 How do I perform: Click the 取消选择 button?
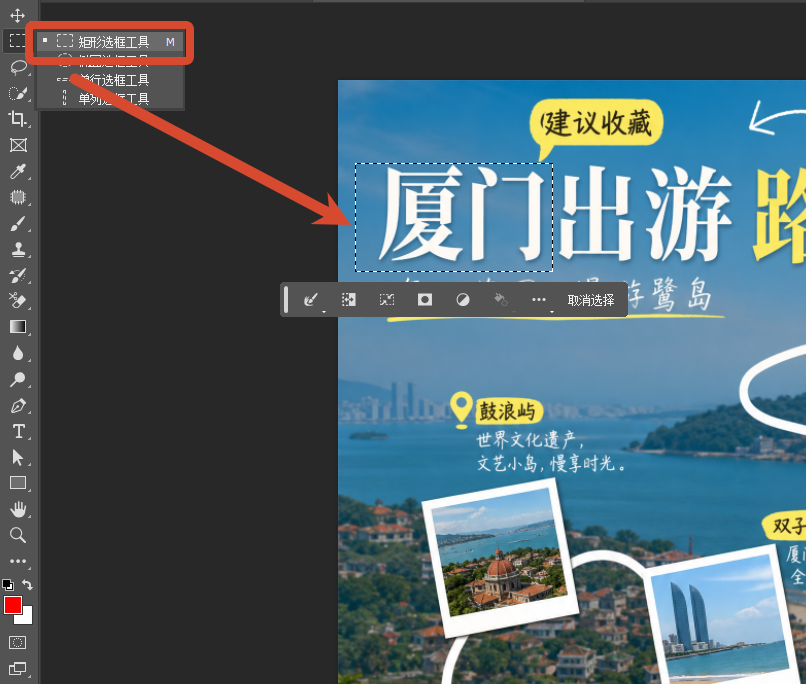coord(591,300)
